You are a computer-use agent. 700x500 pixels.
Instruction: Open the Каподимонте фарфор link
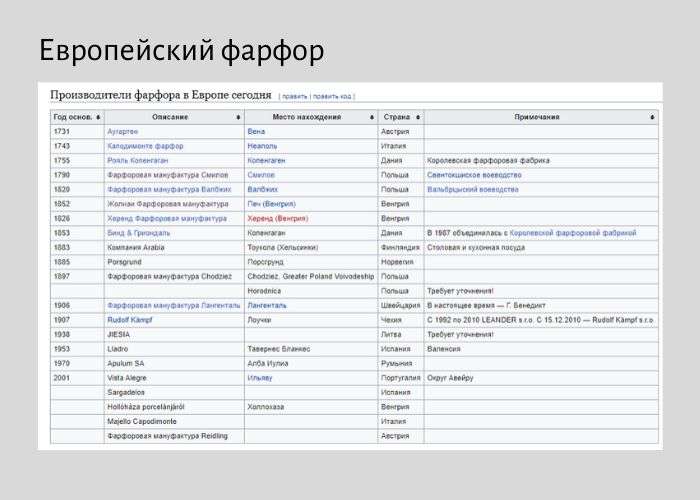click(x=146, y=146)
